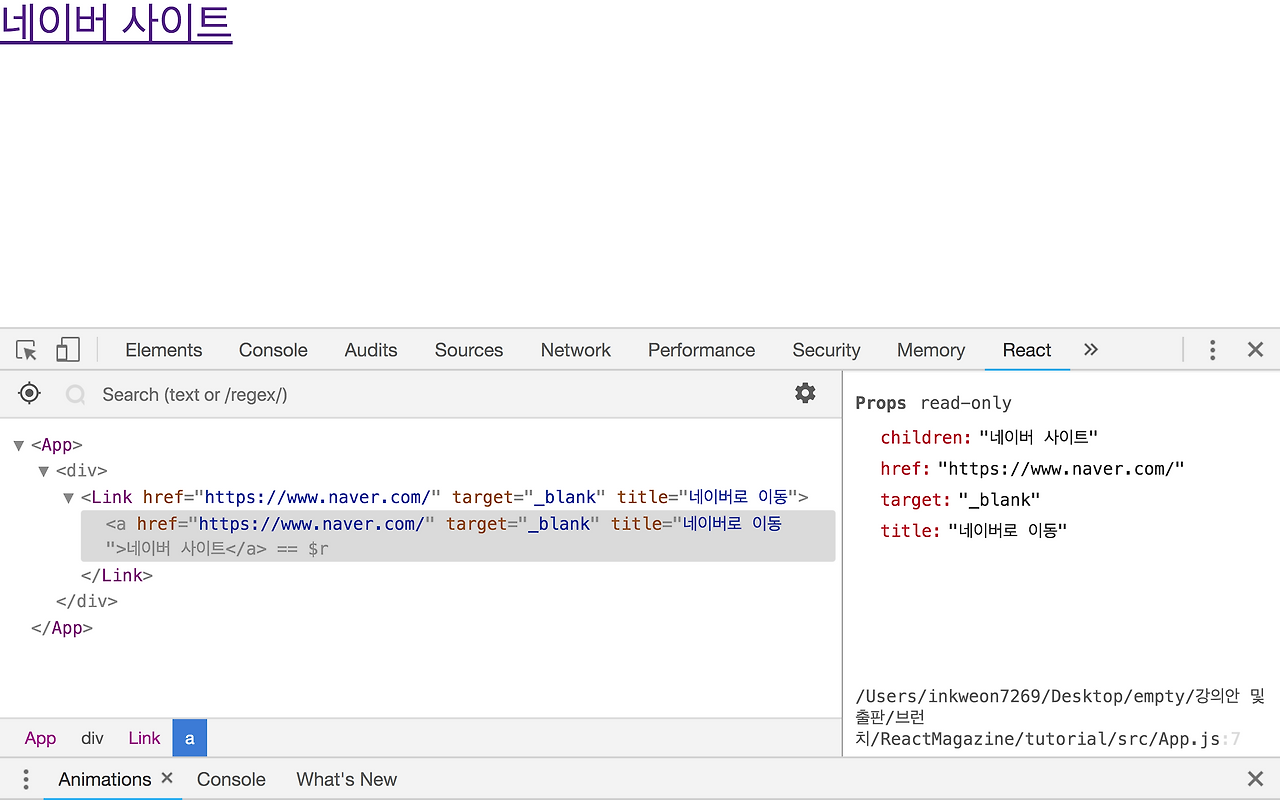Open the drawer Console tab
This screenshot has width=1280, height=800.
pyautogui.click(x=231, y=779)
